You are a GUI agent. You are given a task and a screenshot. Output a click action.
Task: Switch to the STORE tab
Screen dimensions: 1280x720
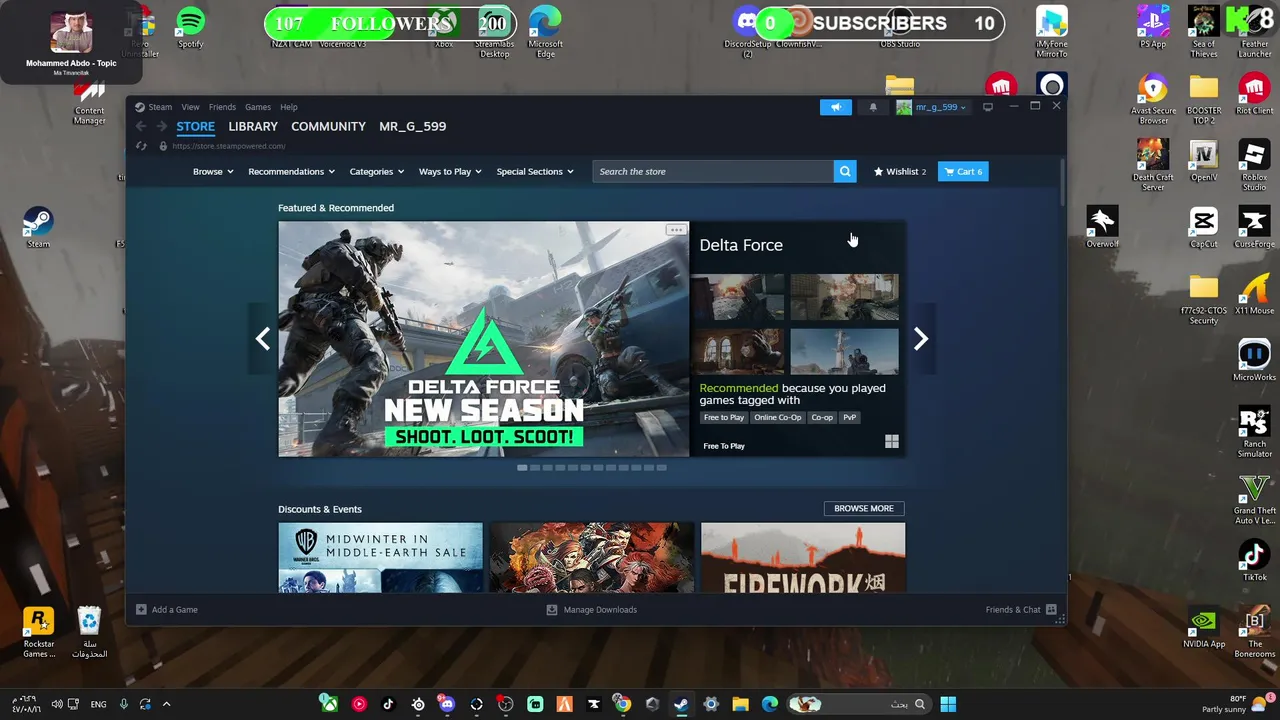pyautogui.click(x=196, y=126)
